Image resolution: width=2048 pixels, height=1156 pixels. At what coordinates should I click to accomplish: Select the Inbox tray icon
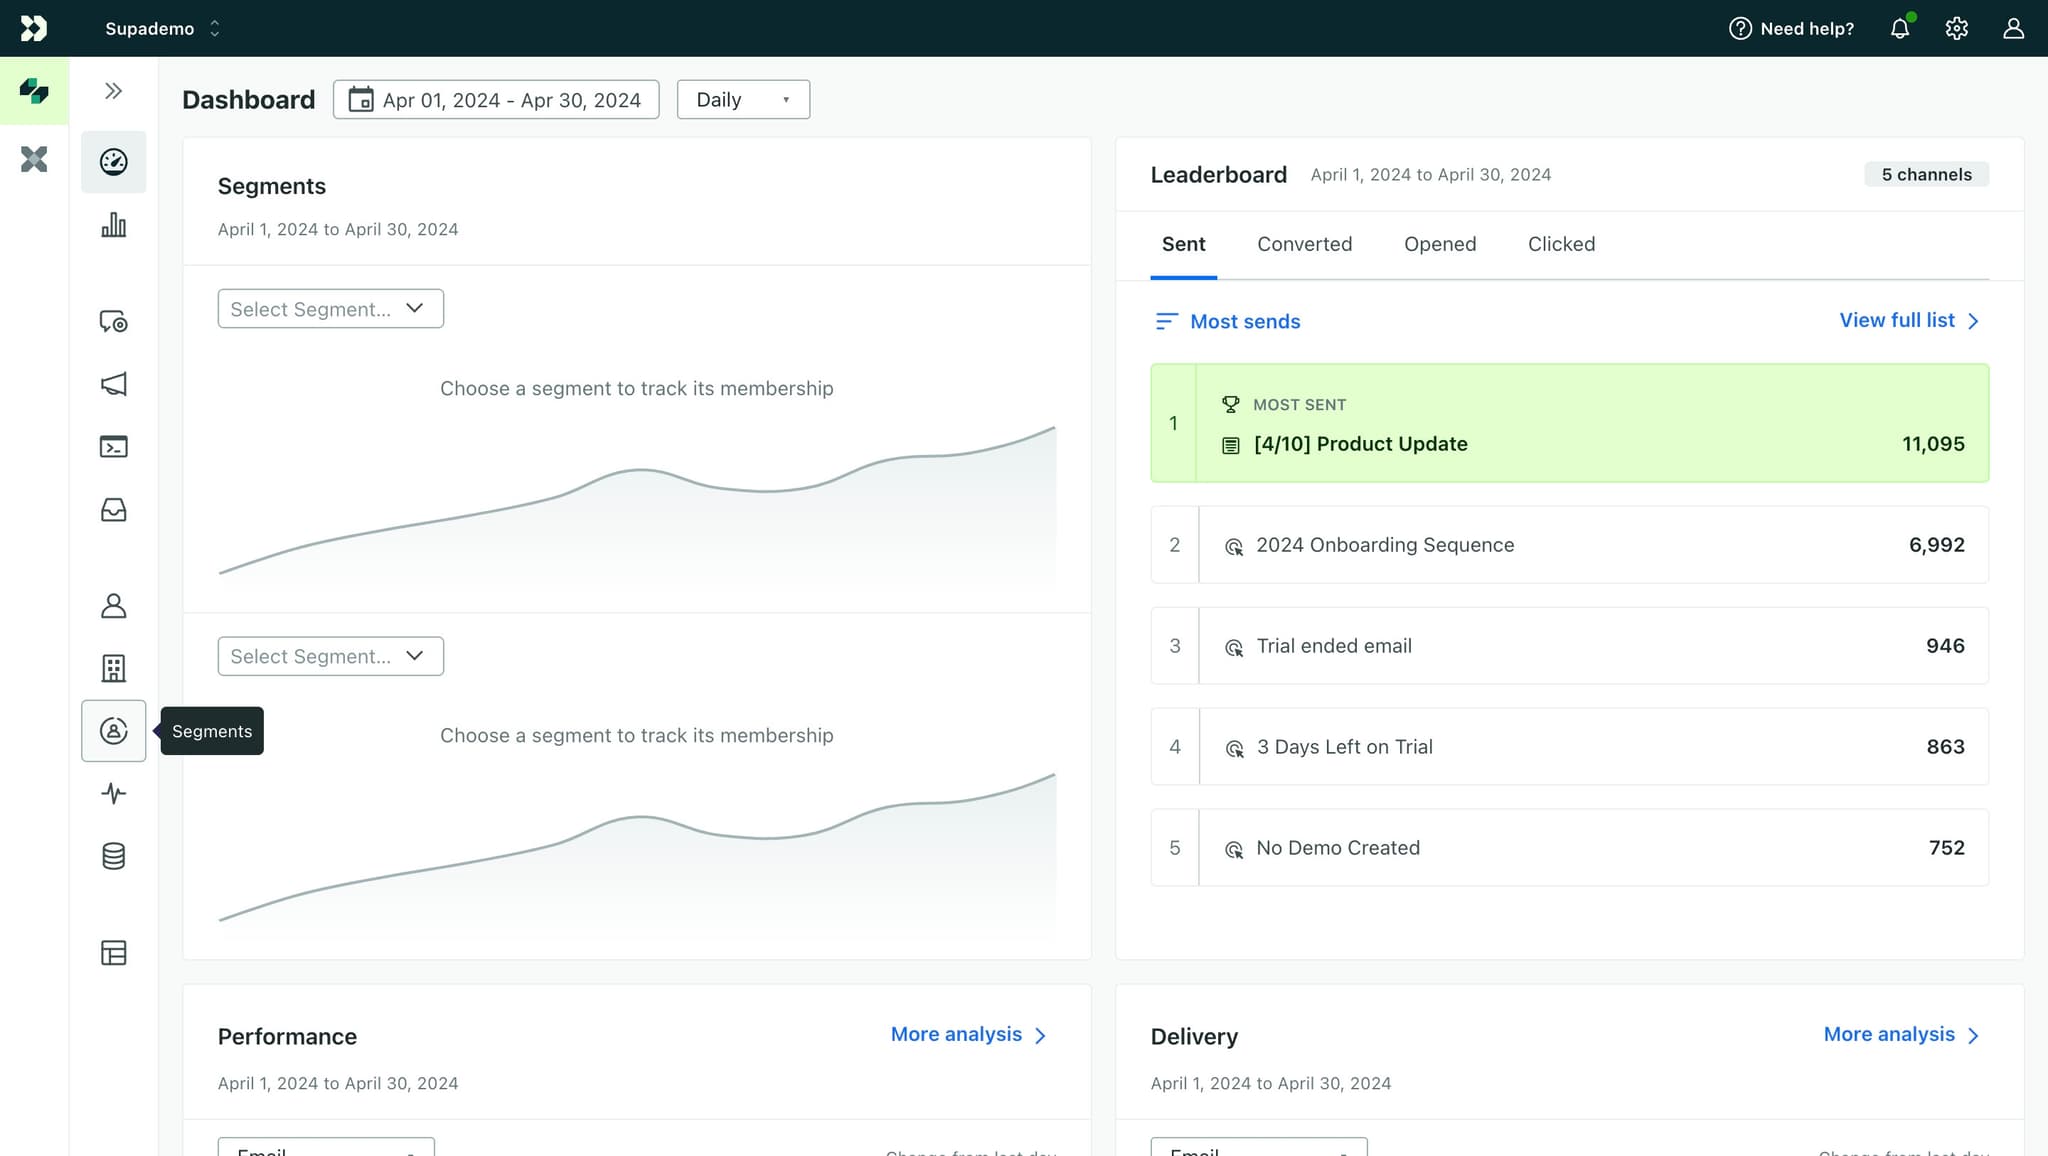click(113, 510)
